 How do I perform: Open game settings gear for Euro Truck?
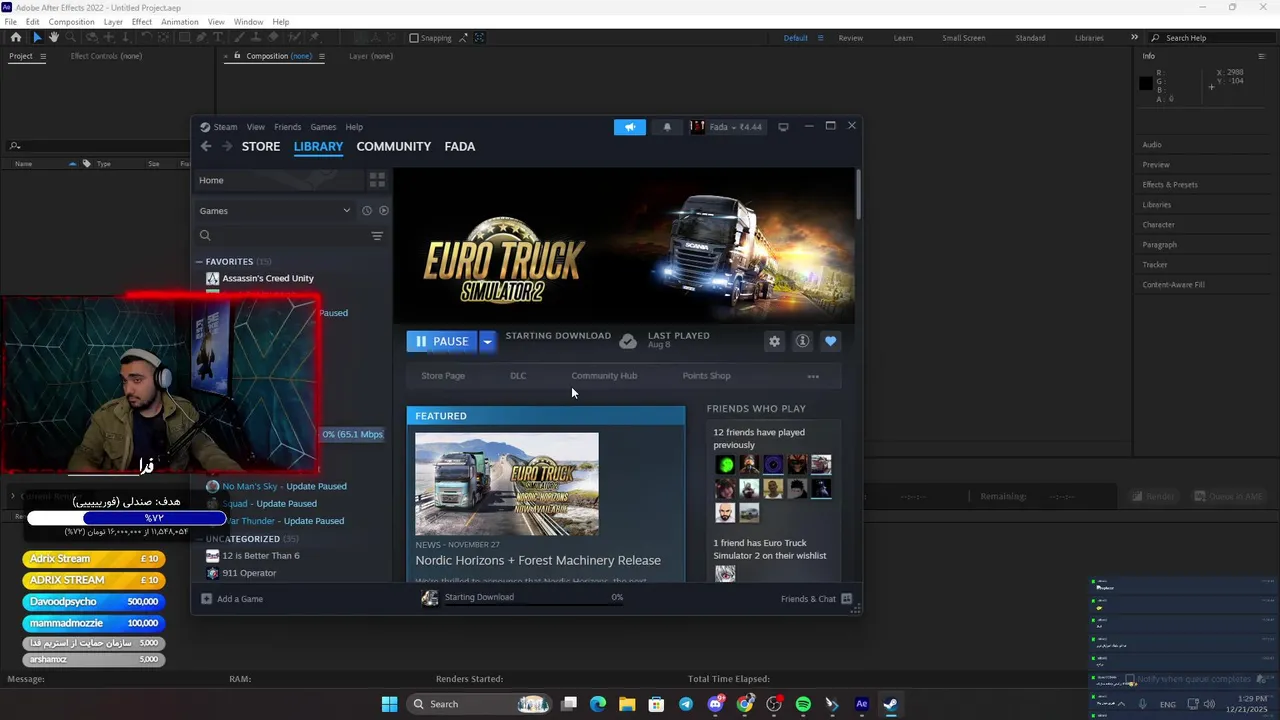pos(774,341)
